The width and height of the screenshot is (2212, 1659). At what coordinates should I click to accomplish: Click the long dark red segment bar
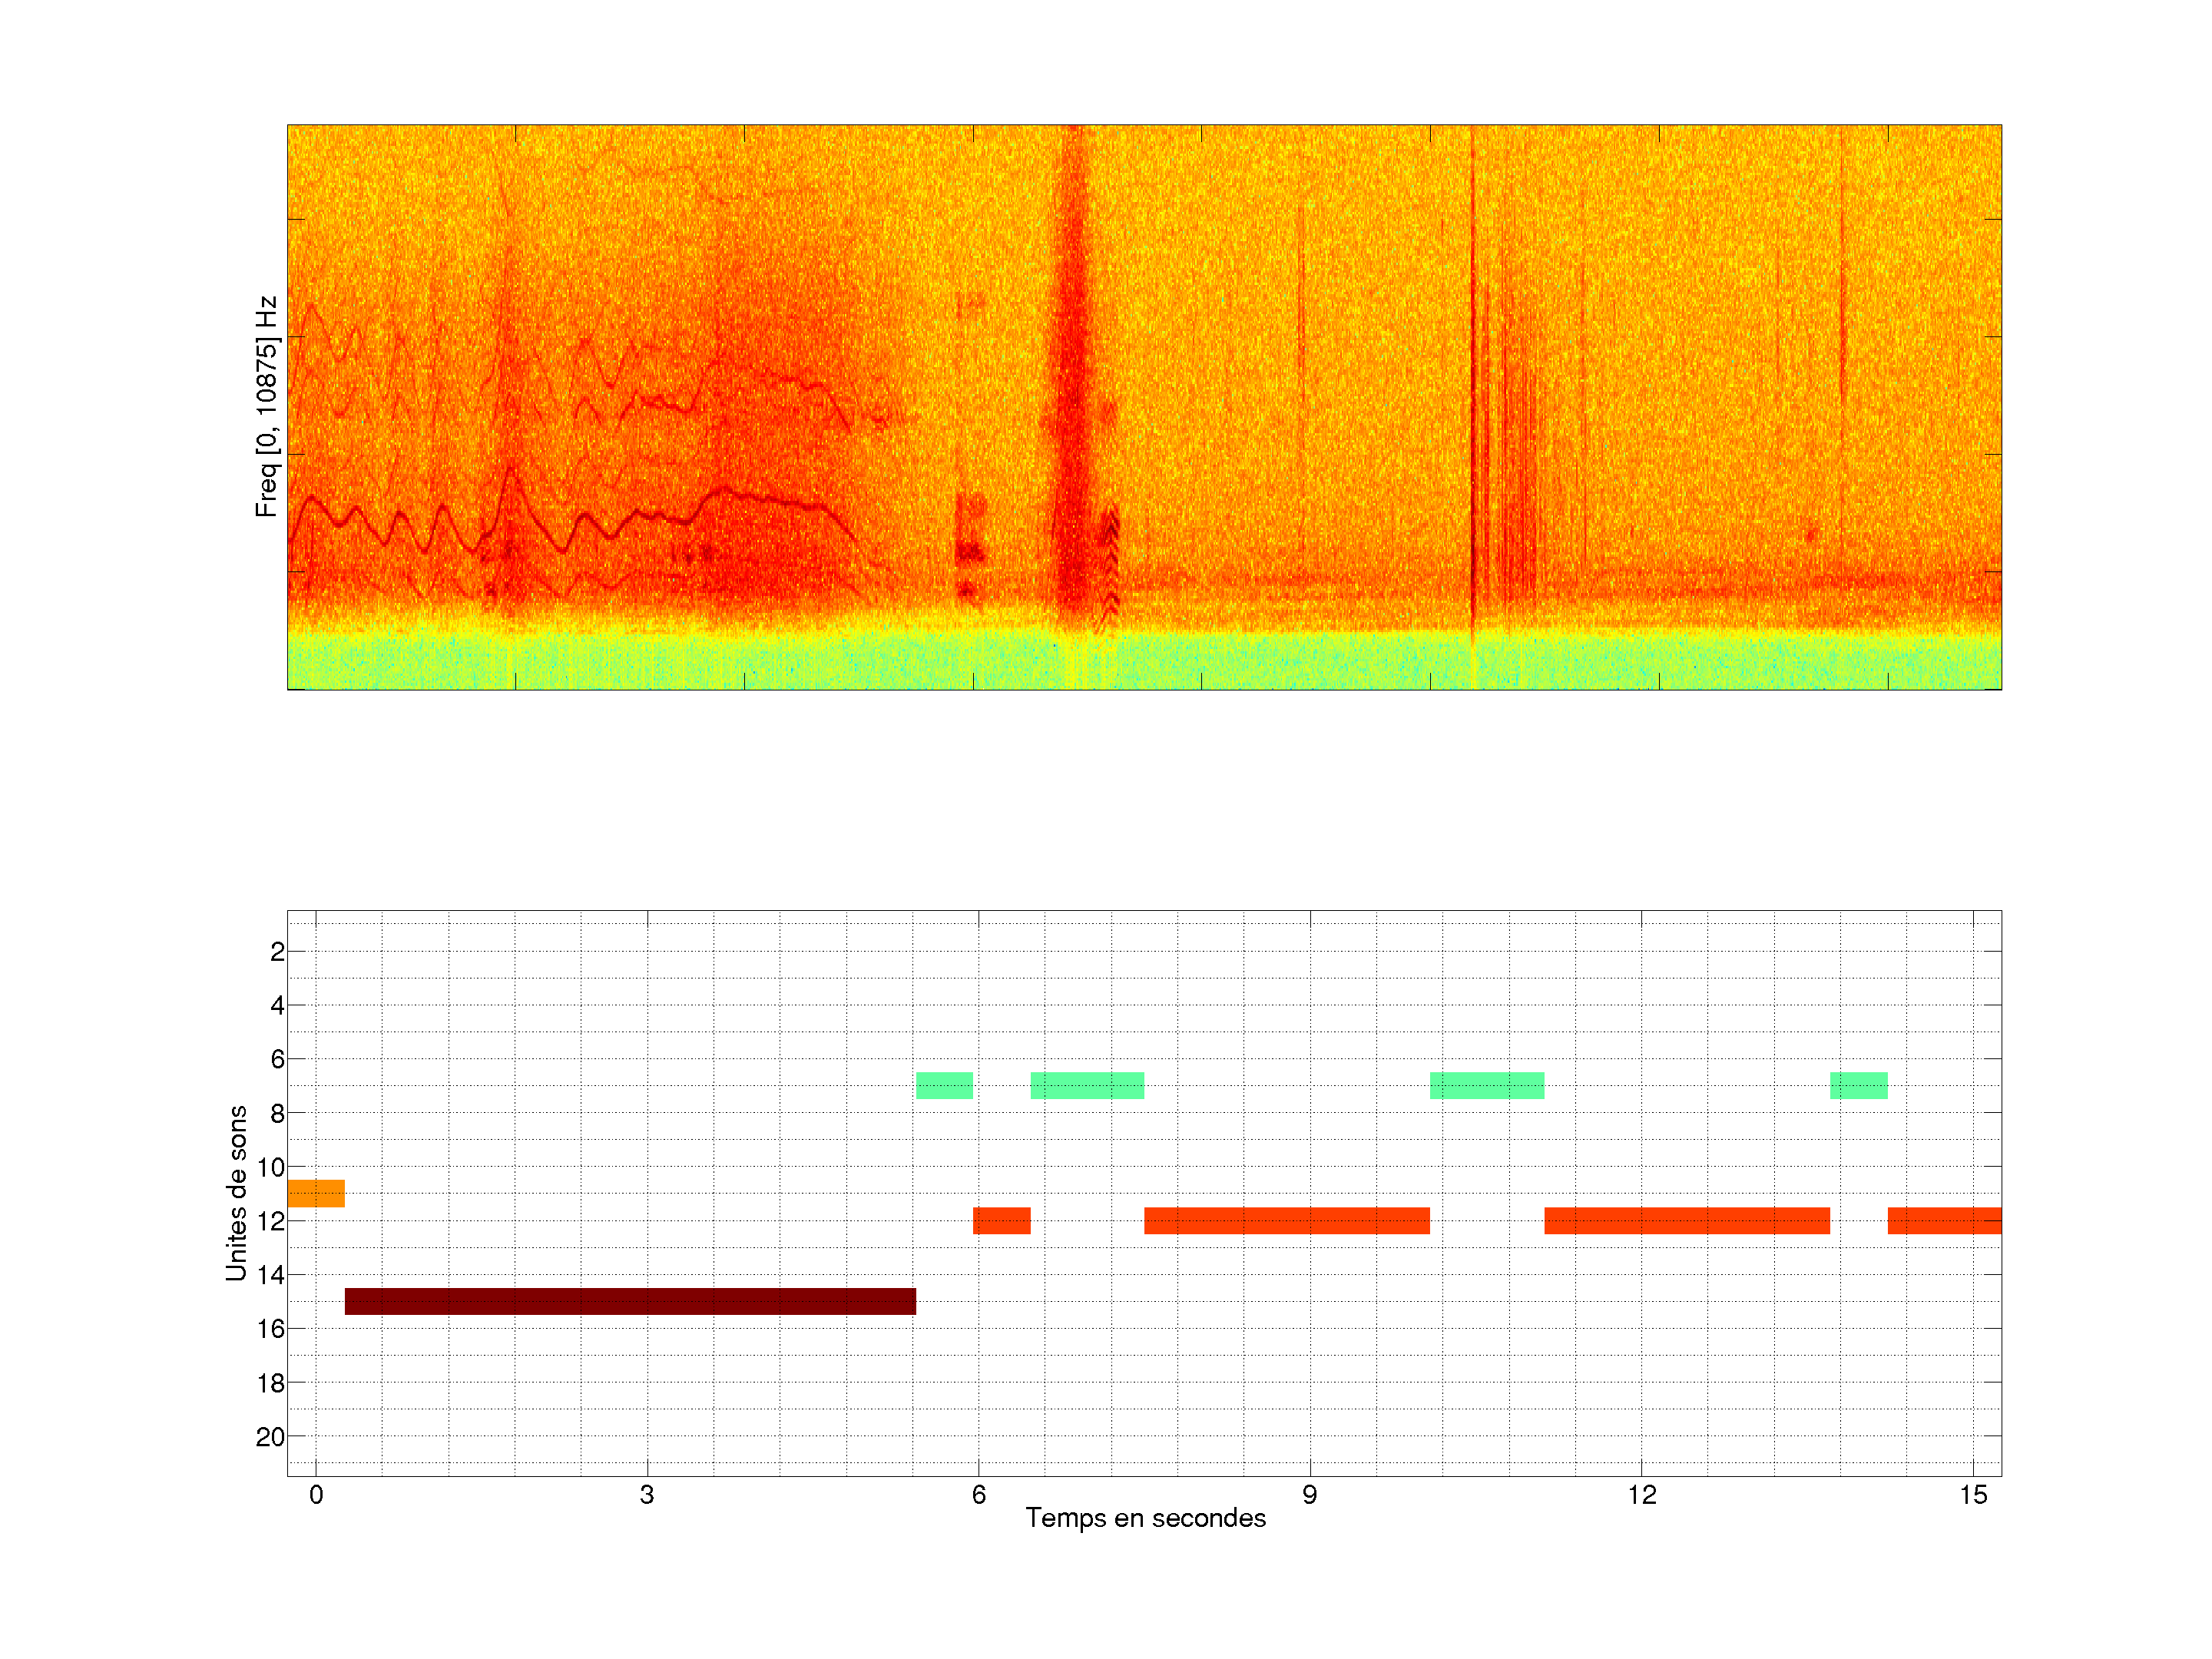pyautogui.click(x=630, y=1301)
